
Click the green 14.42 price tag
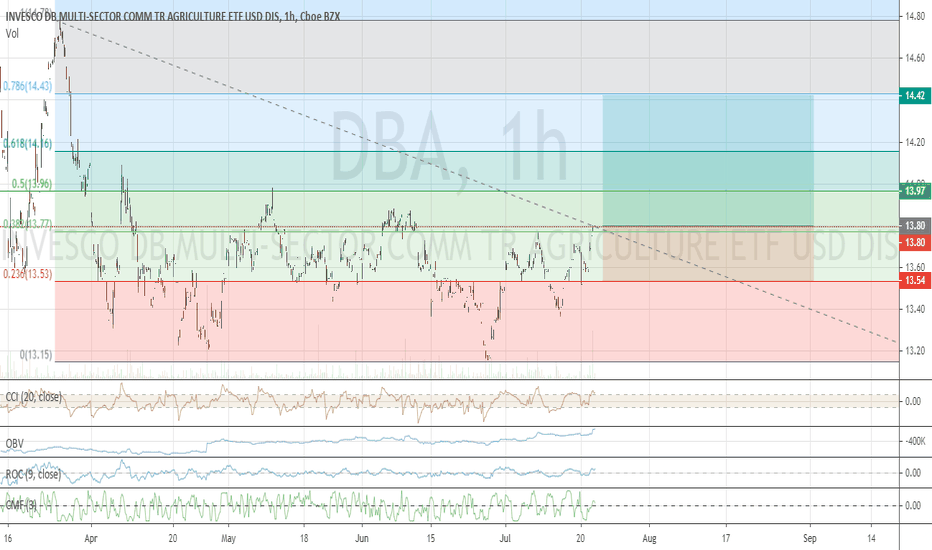coord(915,96)
